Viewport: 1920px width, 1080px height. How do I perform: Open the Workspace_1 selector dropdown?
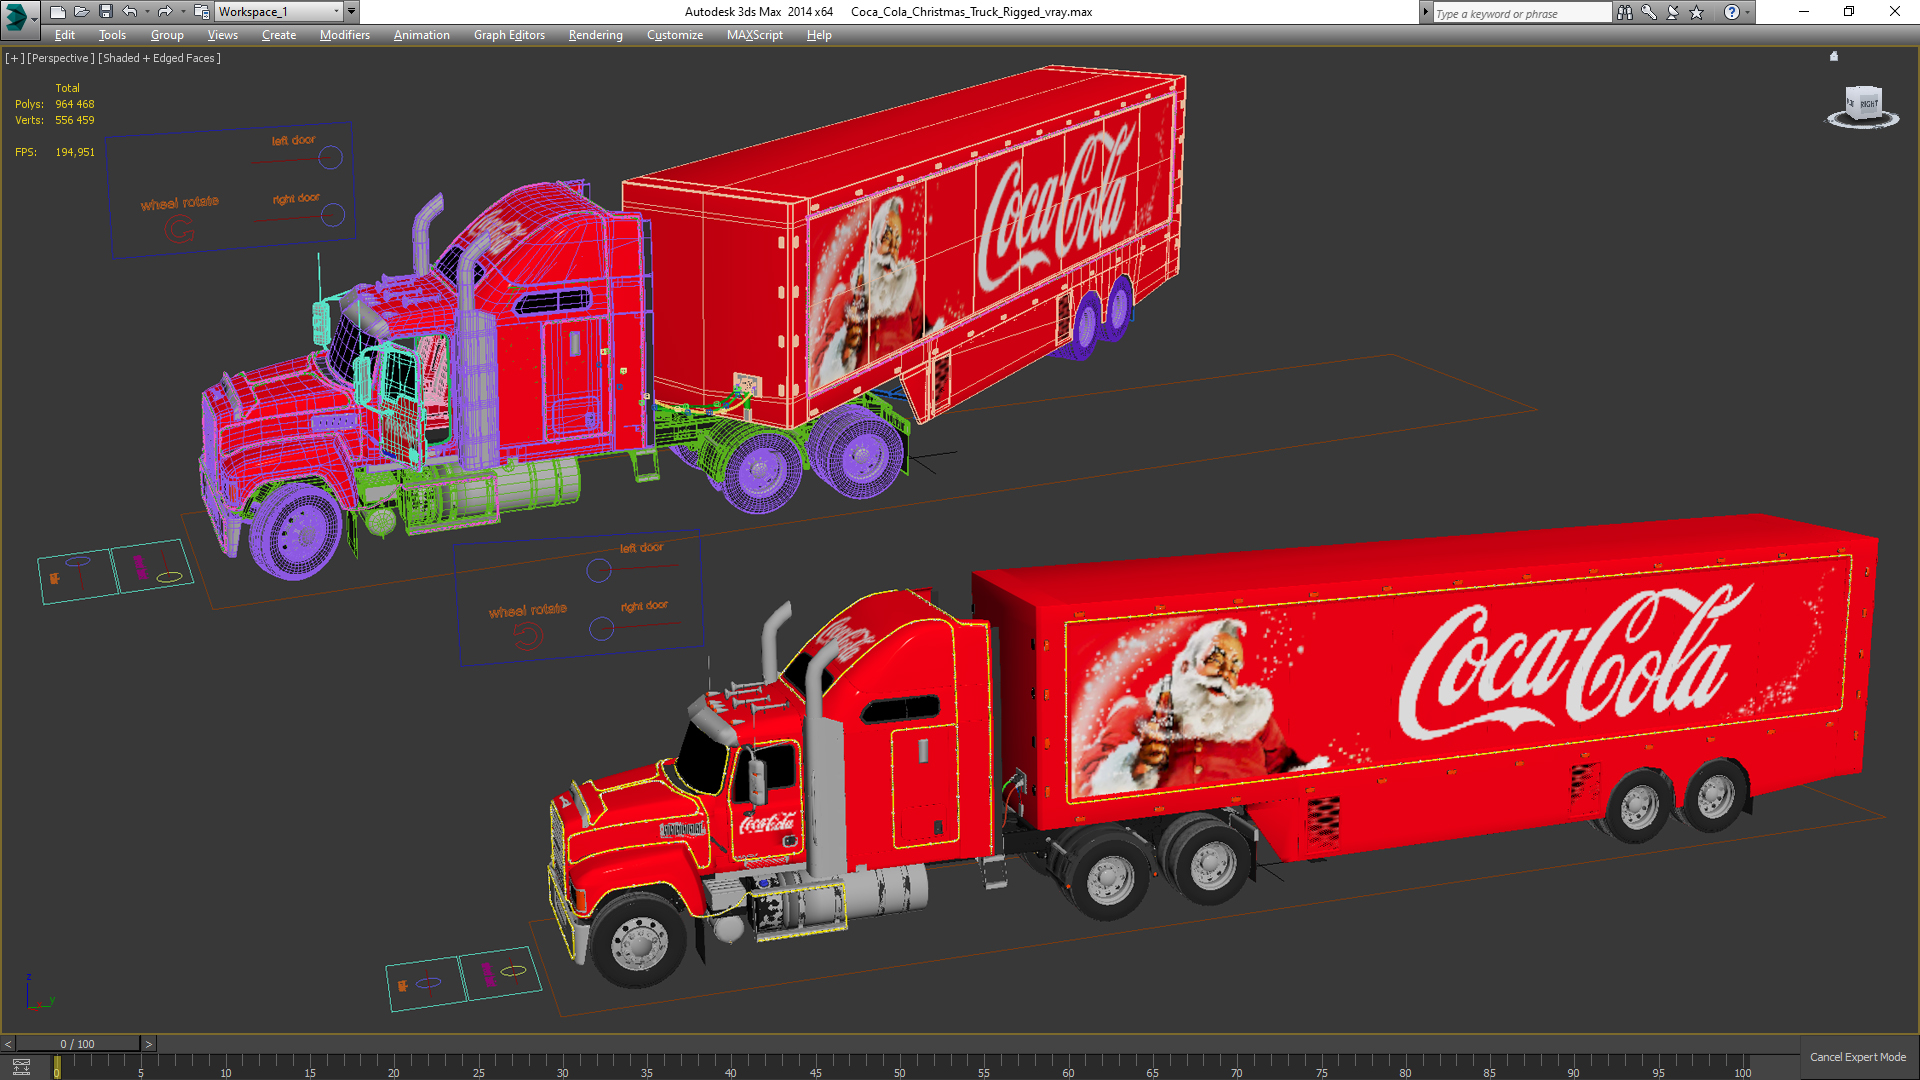pyautogui.click(x=279, y=12)
